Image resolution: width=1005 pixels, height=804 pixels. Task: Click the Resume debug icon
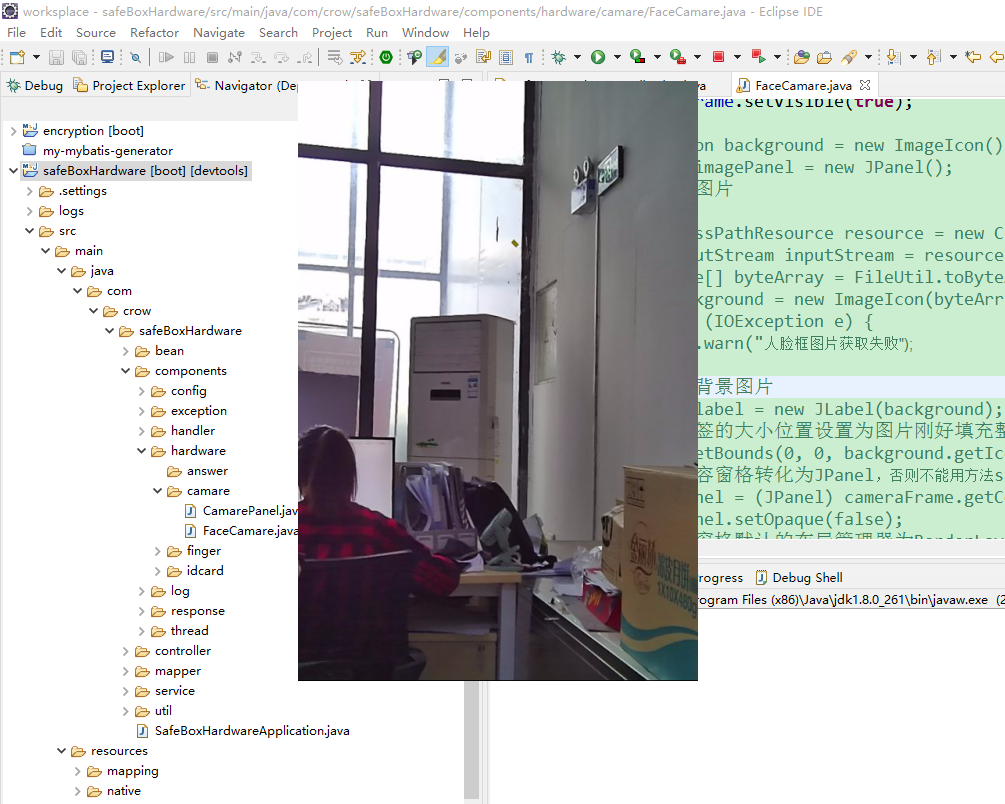166,58
